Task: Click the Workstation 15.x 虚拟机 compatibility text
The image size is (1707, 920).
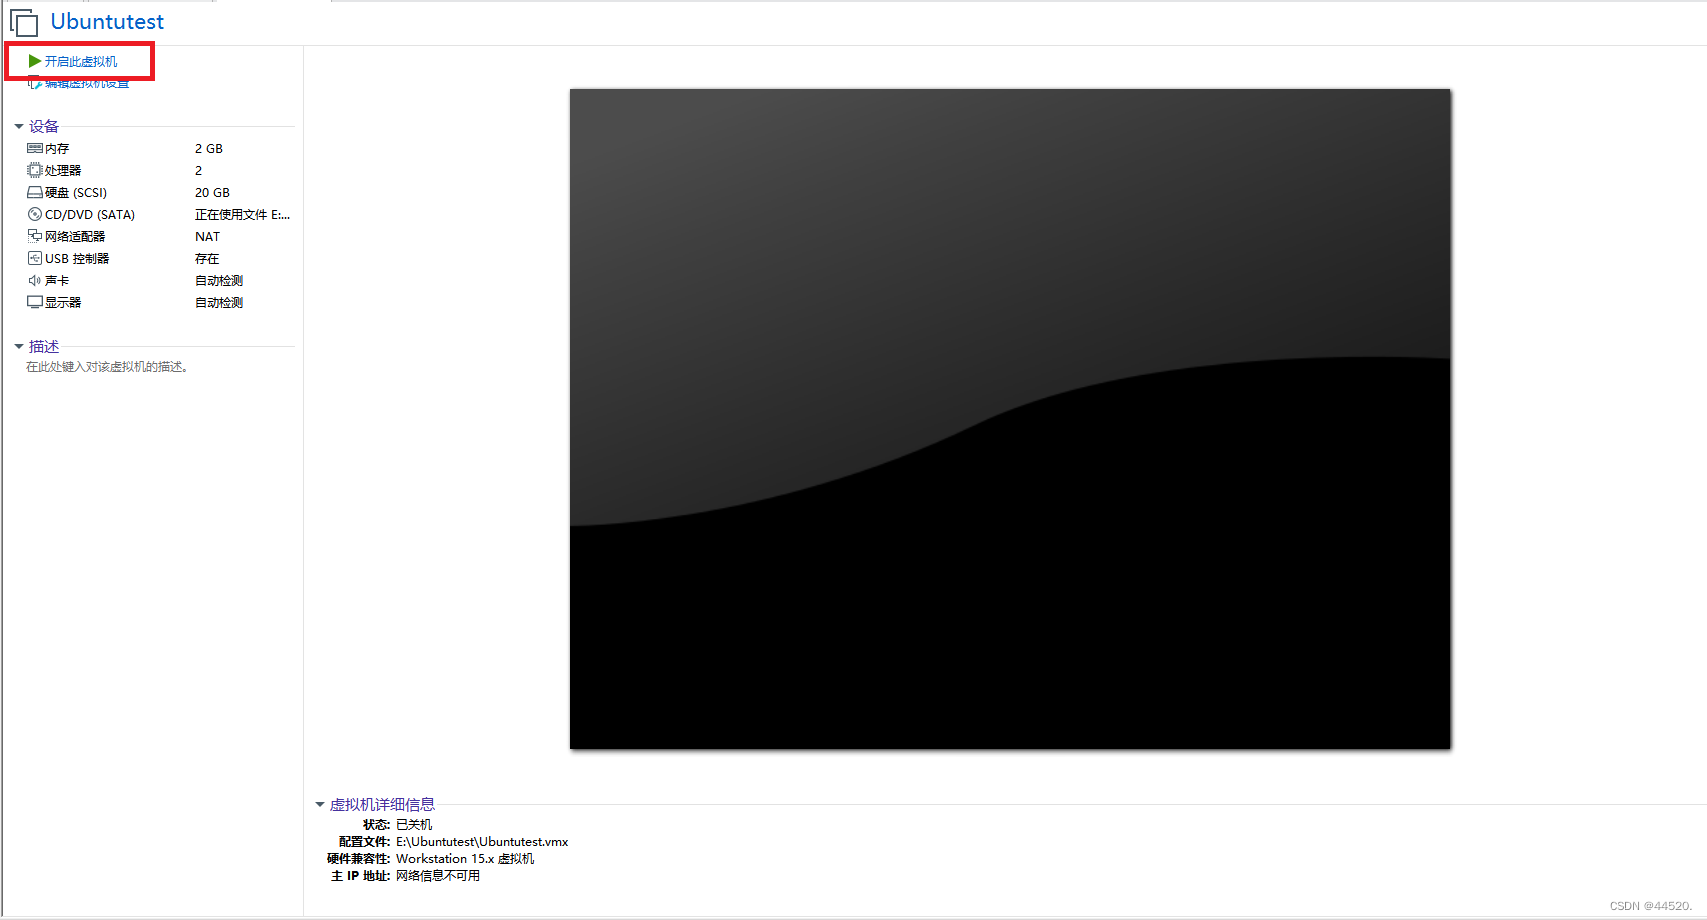Action: pyautogui.click(x=465, y=859)
